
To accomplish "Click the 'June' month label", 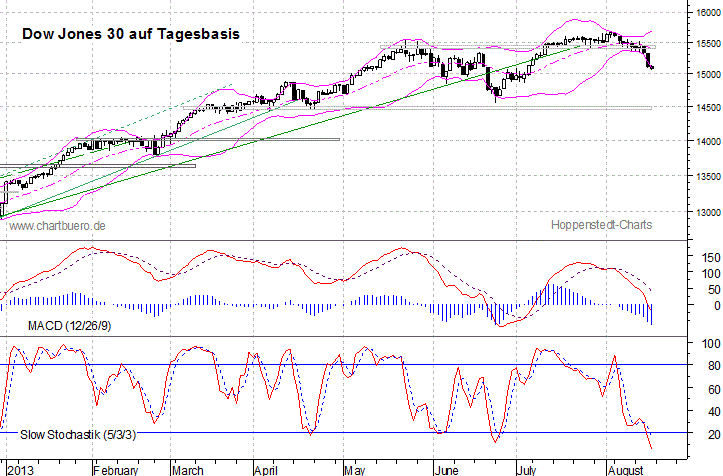I will 446,470.
